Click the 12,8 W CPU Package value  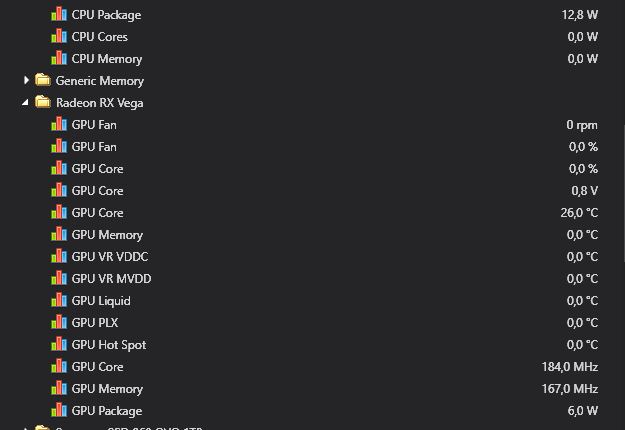coord(579,15)
